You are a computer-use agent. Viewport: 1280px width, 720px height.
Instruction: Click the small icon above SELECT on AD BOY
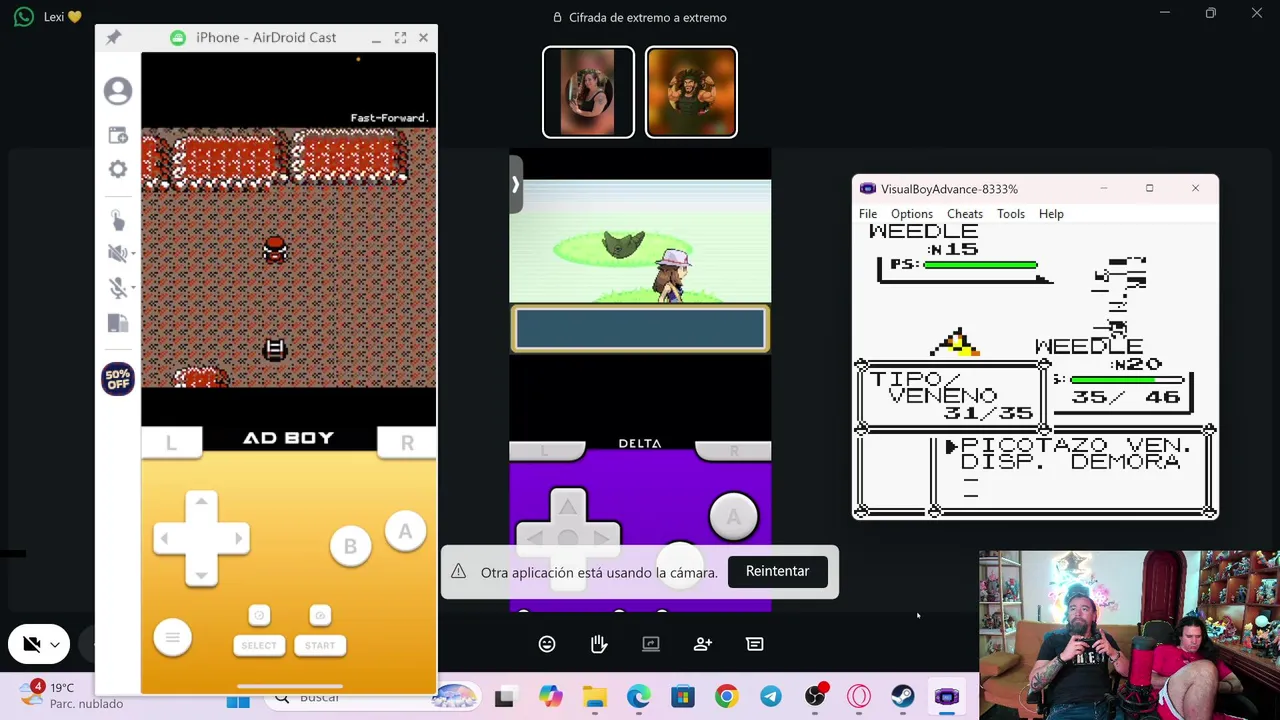[x=259, y=615]
